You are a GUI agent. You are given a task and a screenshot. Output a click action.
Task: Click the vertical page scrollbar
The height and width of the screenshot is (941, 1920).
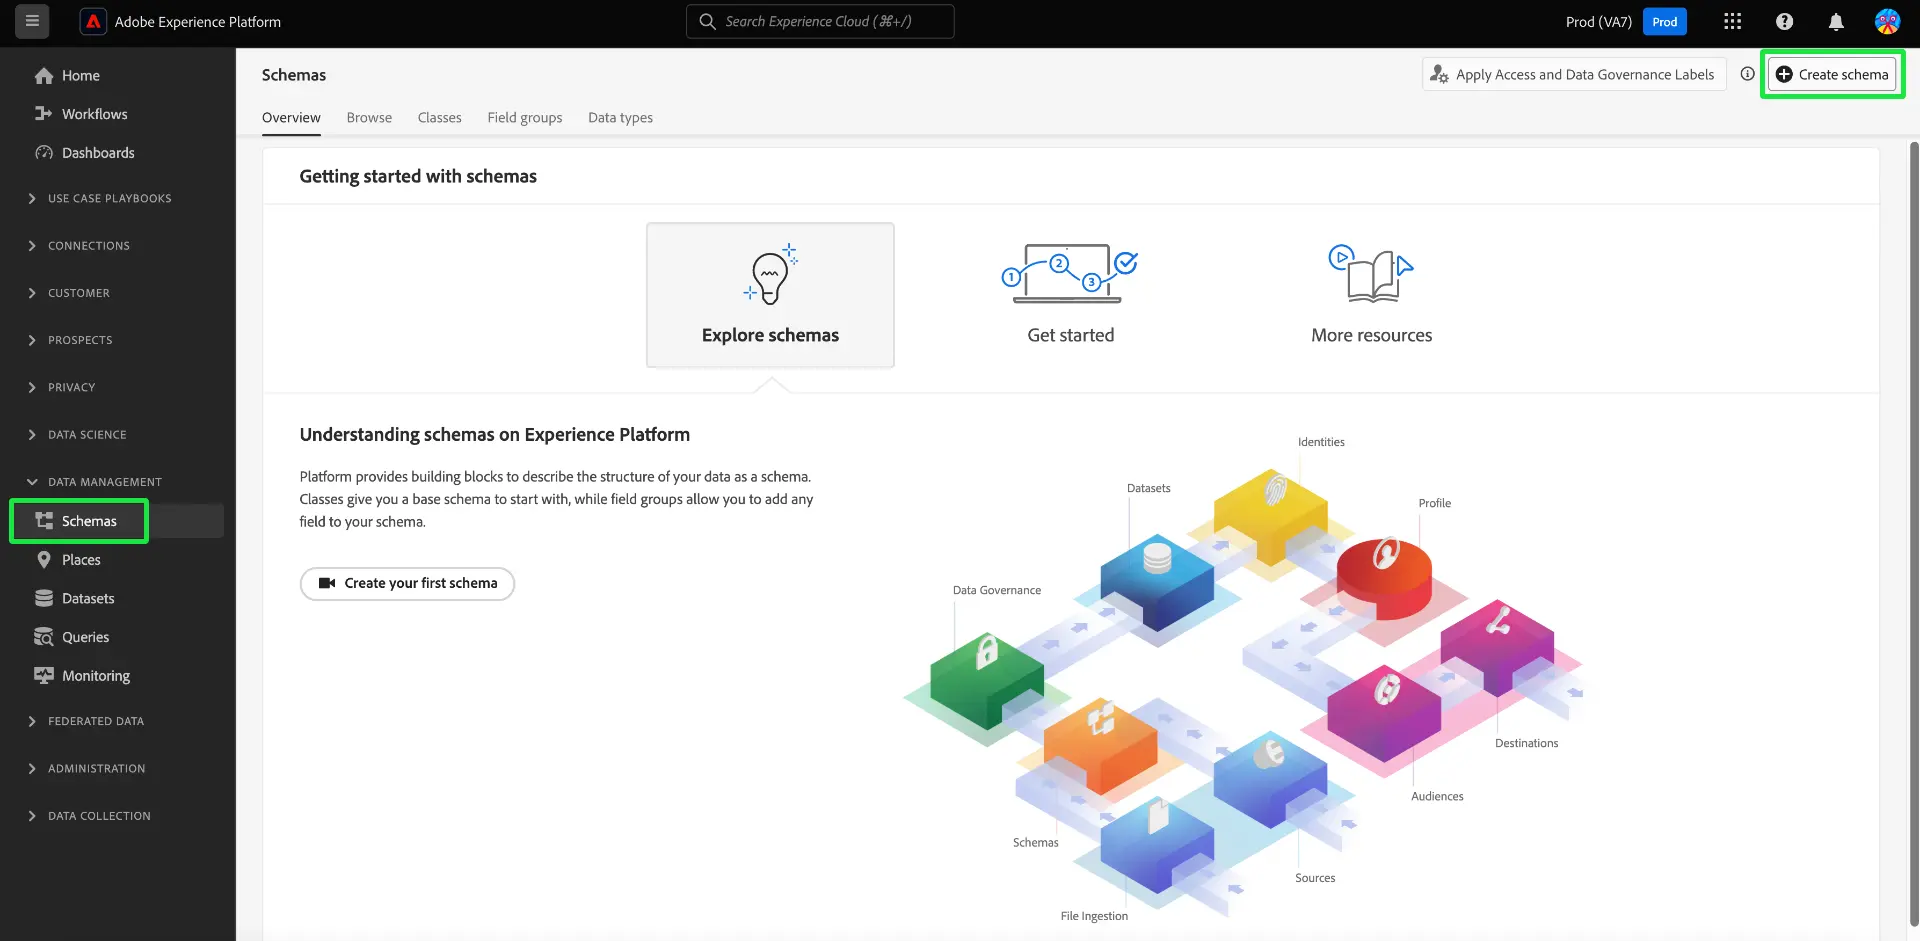[1914, 535]
